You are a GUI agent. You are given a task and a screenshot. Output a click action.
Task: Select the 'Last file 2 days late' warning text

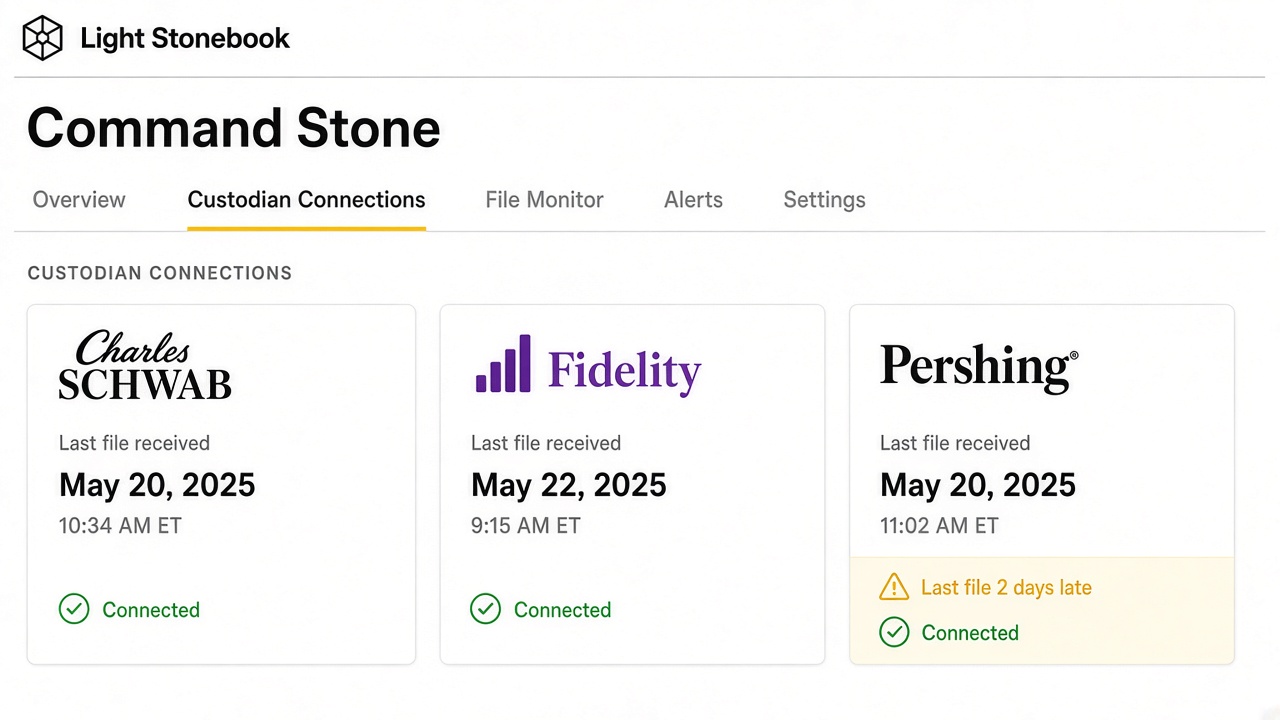pos(1006,588)
